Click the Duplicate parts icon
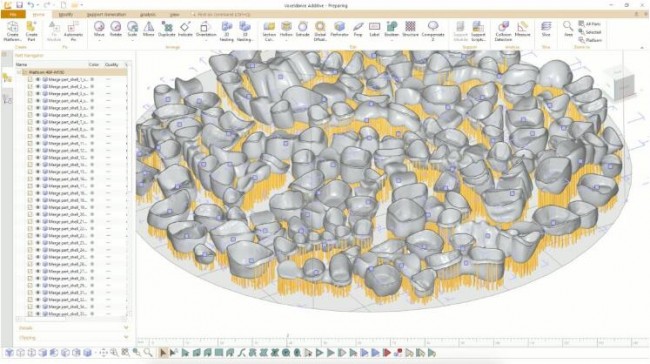The height and width of the screenshot is (364, 650). click(x=167, y=30)
